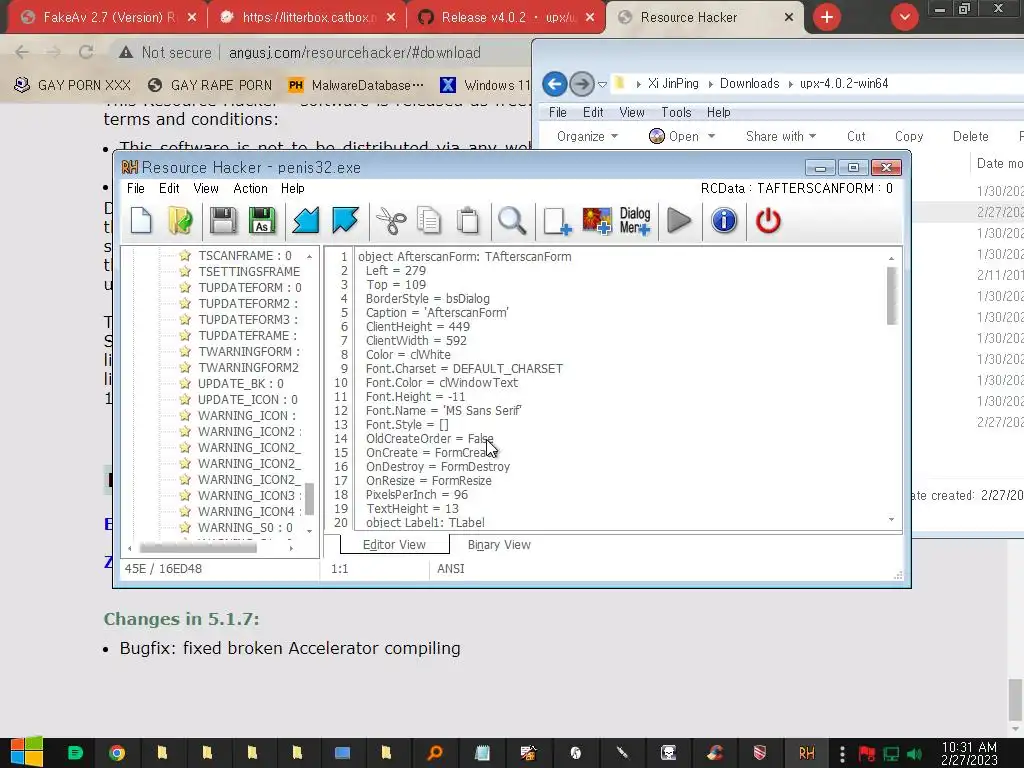The height and width of the screenshot is (768, 1024).
Task: Open the Share with dropdown in Explorer
Action: coord(780,136)
